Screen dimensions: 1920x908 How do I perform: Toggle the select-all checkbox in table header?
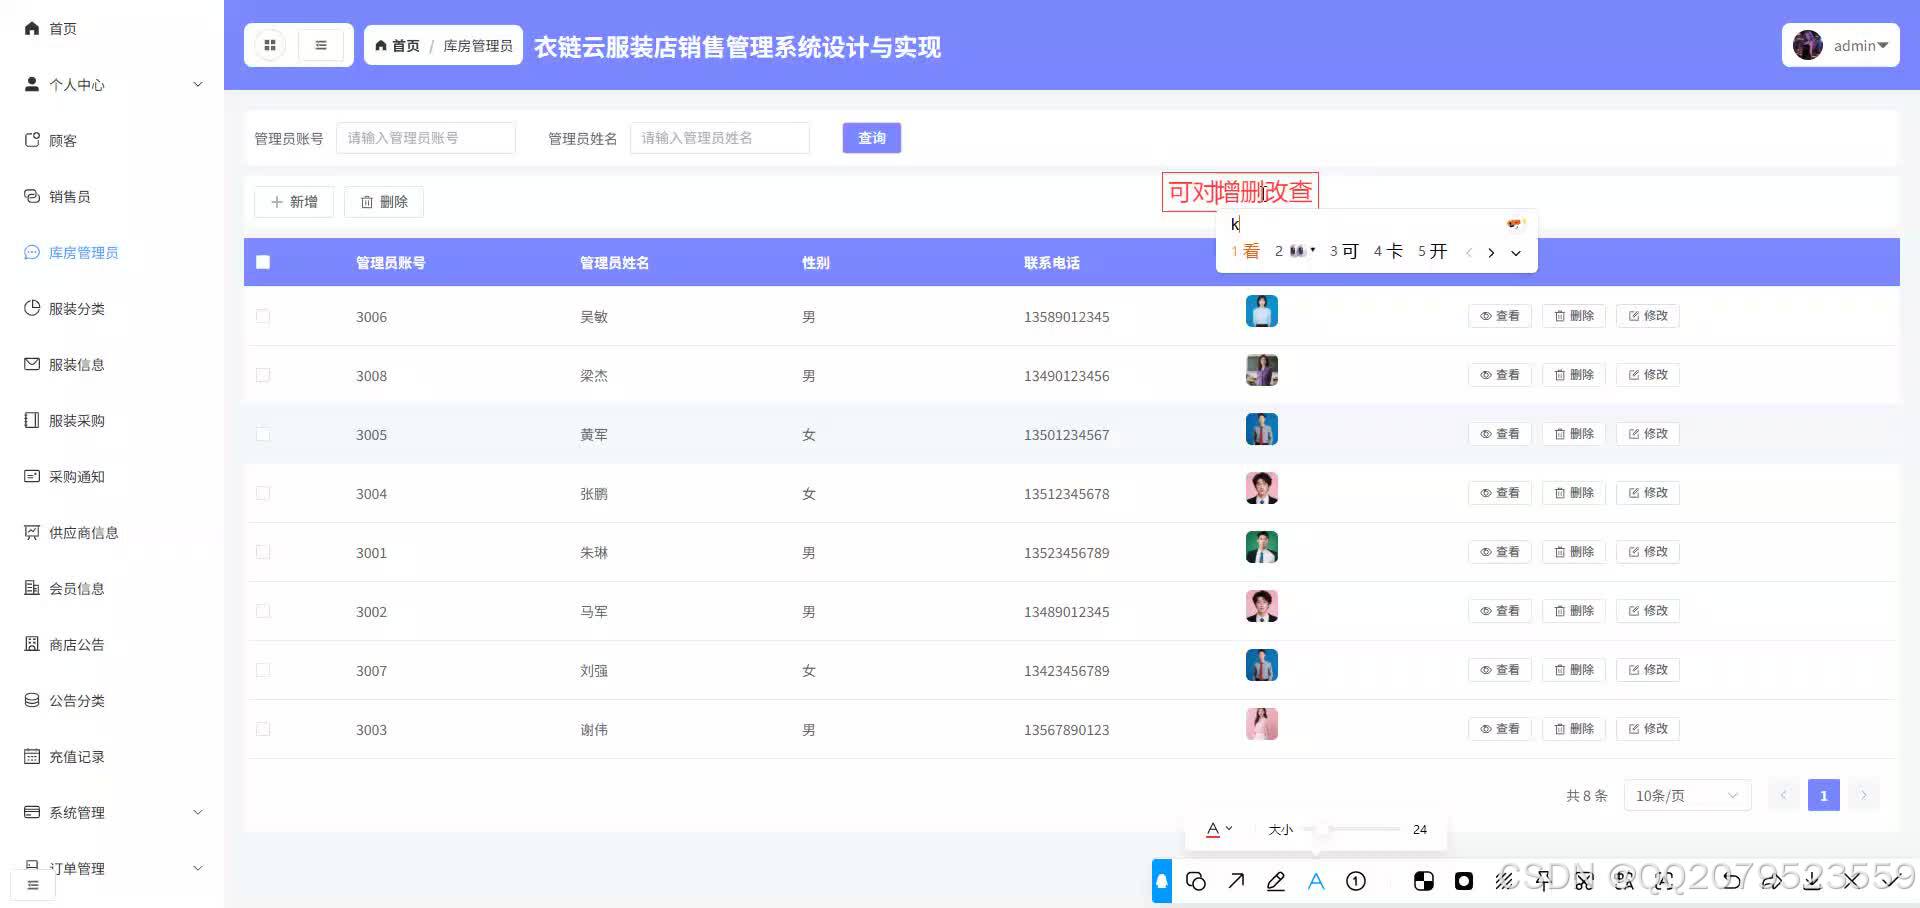click(263, 262)
